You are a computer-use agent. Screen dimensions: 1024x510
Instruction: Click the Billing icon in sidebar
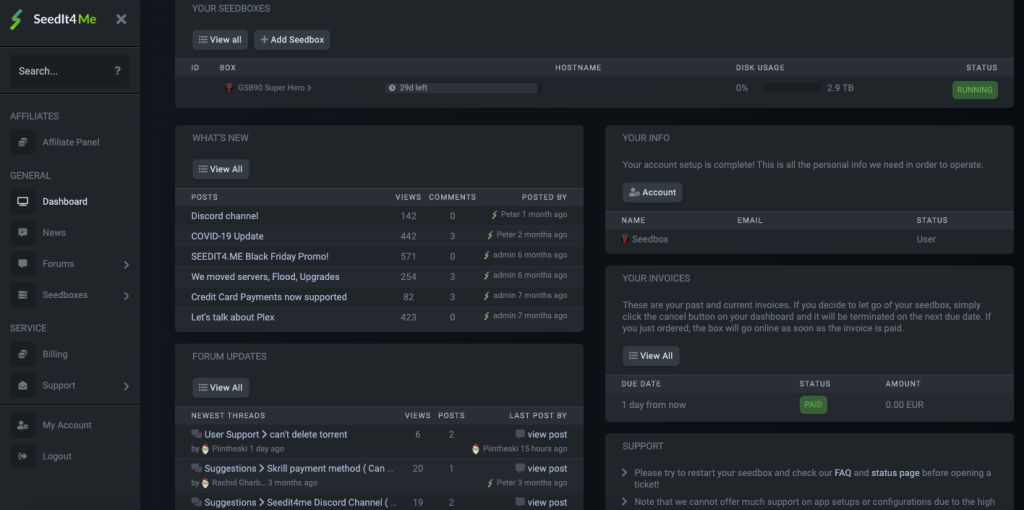(x=23, y=354)
